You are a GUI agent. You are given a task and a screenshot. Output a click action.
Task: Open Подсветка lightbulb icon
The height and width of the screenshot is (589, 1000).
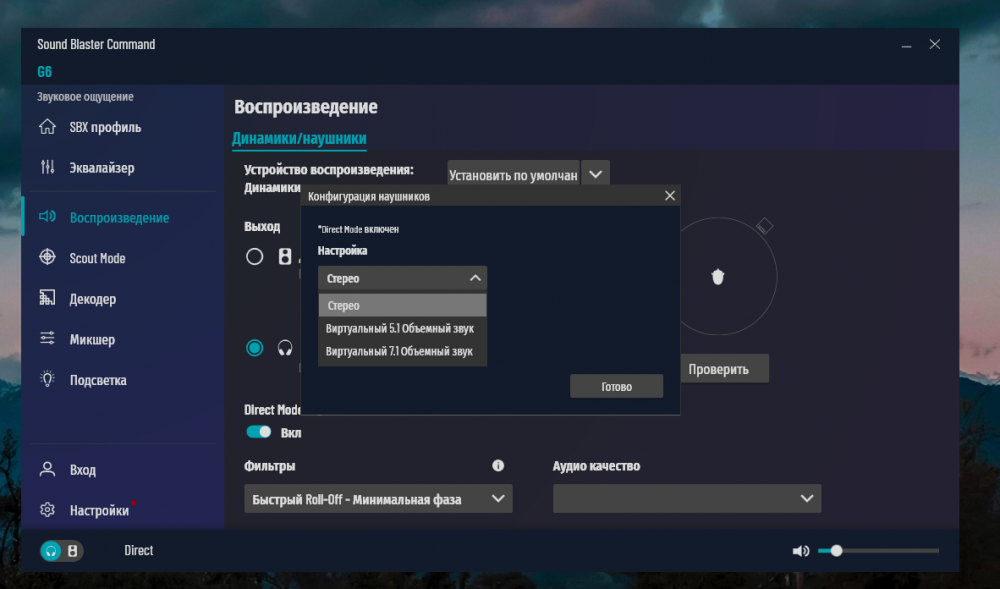47,380
